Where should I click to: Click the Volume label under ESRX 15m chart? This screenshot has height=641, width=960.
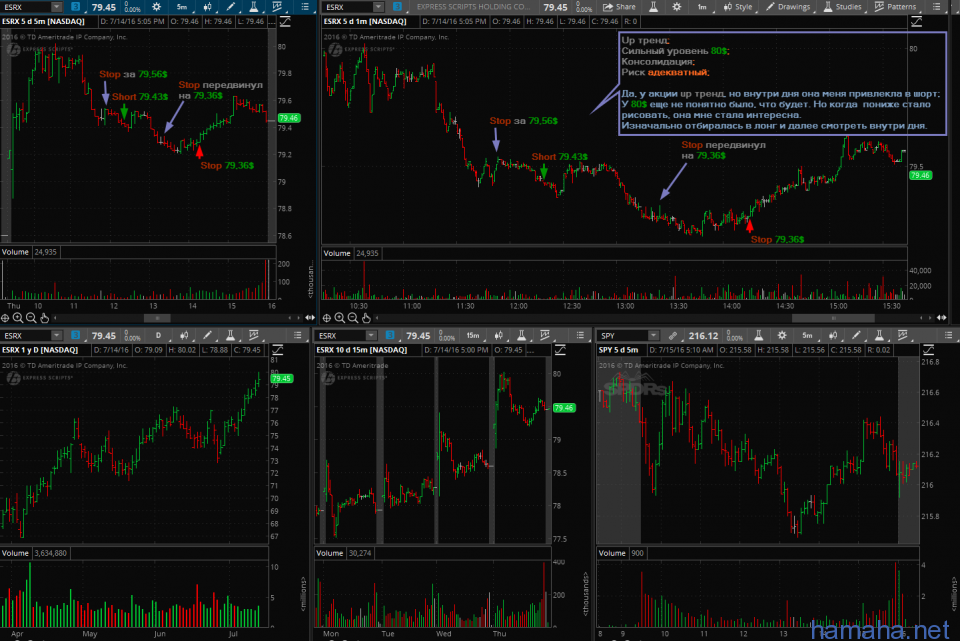click(x=329, y=553)
